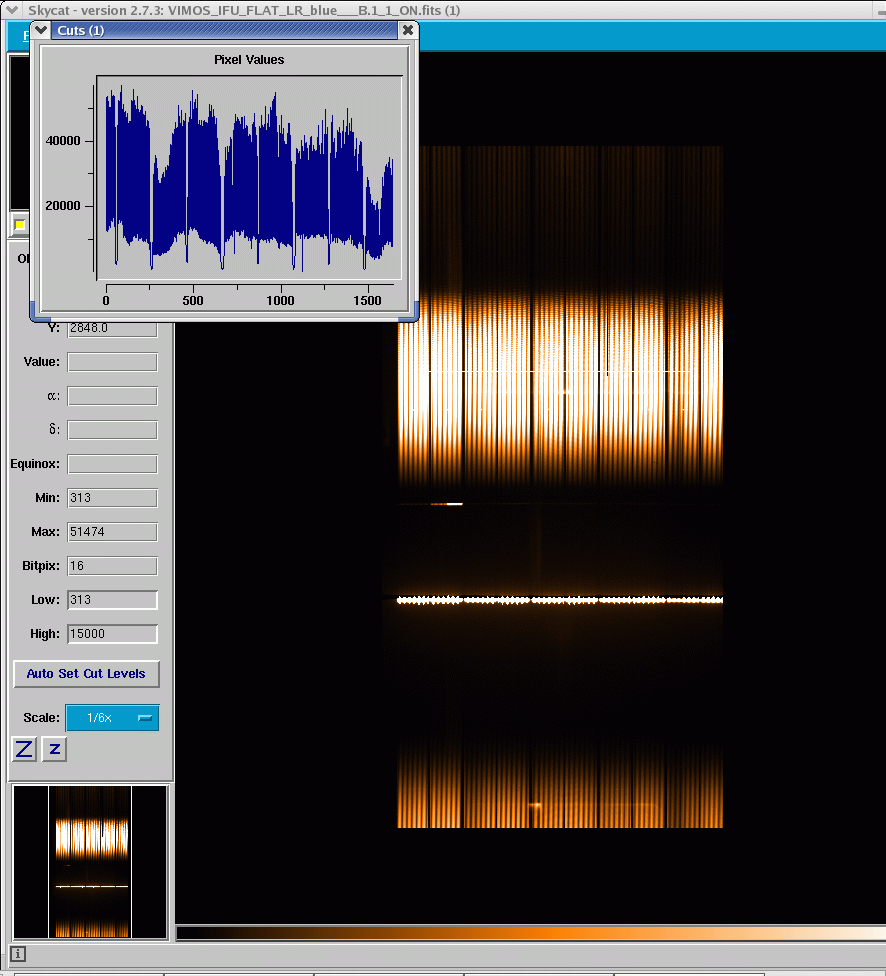
Task: Click the '1000' x-axis label in graph
Action: [280, 301]
